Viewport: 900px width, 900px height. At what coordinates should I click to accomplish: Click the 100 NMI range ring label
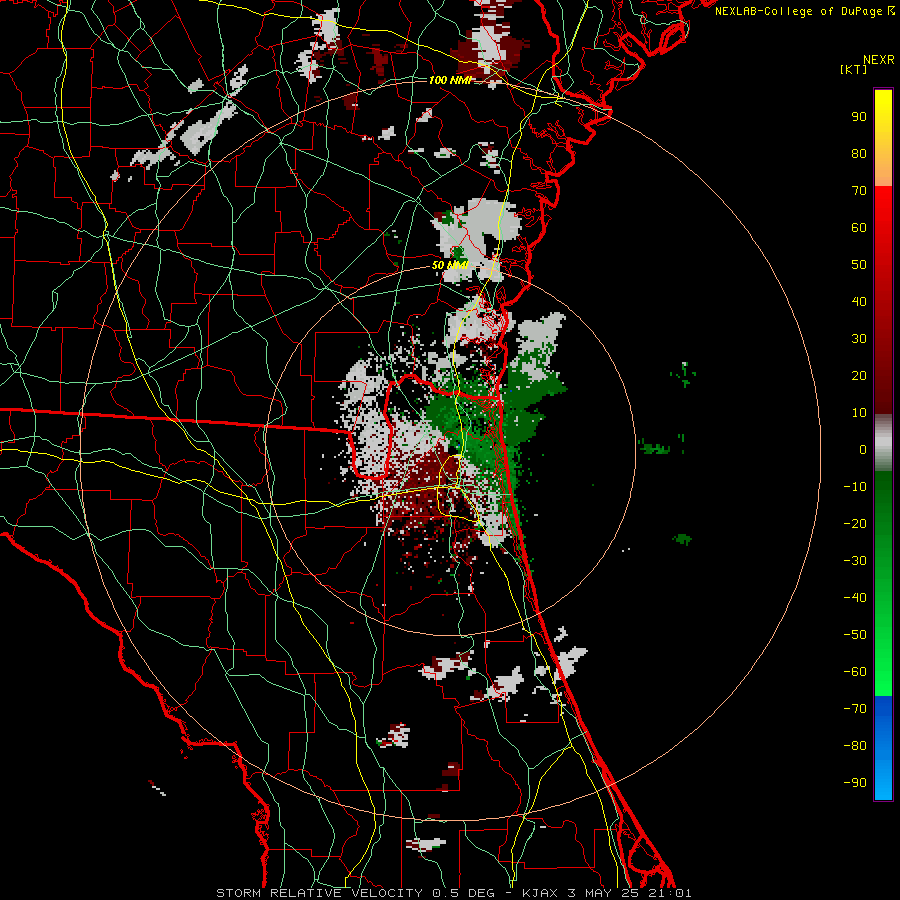pos(451,80)
